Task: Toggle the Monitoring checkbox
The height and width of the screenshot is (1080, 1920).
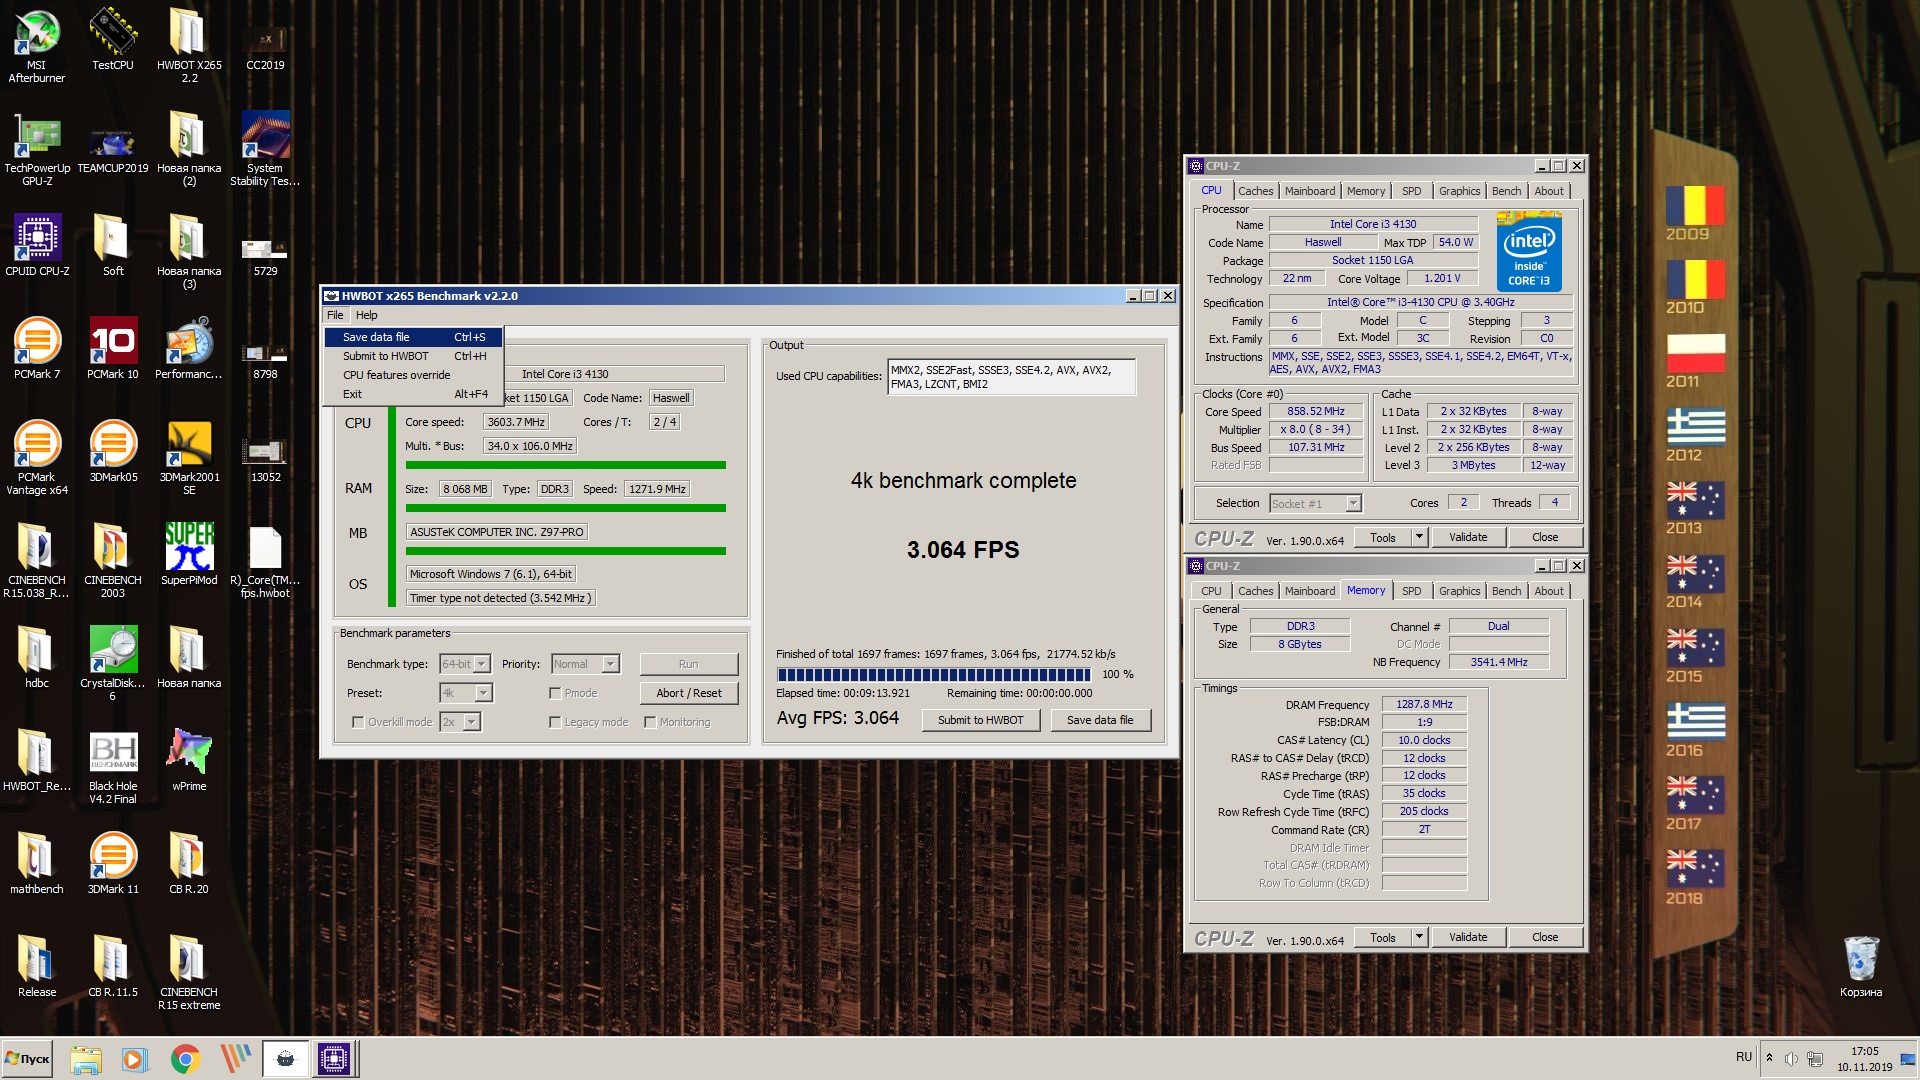Action: click(x=650, y=722)
